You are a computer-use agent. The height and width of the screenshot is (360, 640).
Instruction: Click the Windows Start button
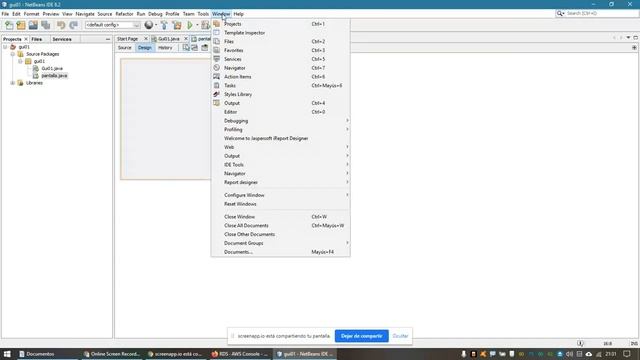7,354
